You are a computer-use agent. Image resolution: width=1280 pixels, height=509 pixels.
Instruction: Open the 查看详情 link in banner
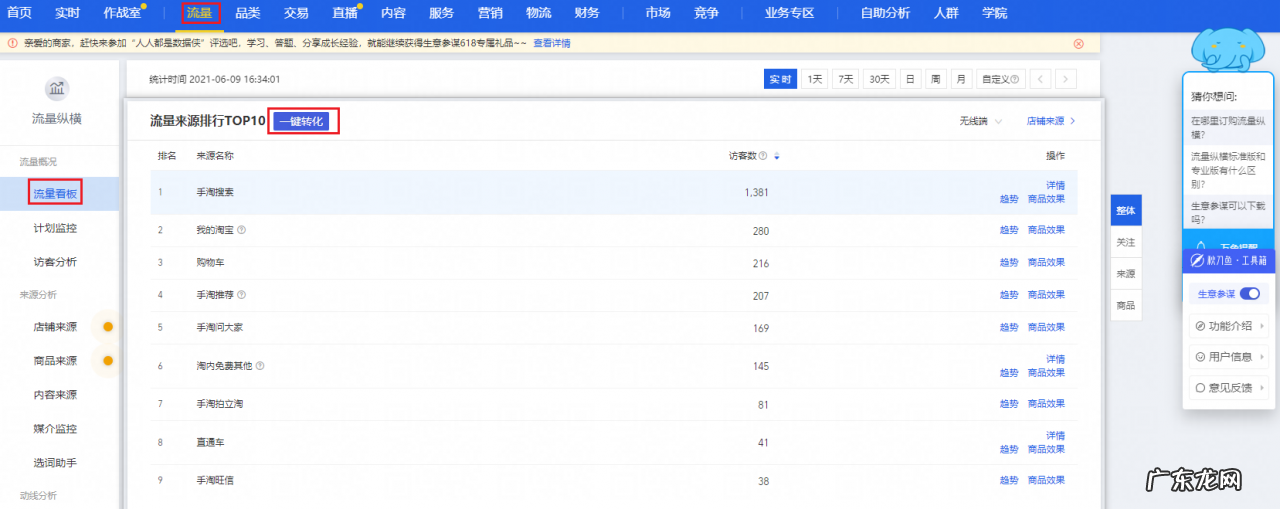point(552,44)
